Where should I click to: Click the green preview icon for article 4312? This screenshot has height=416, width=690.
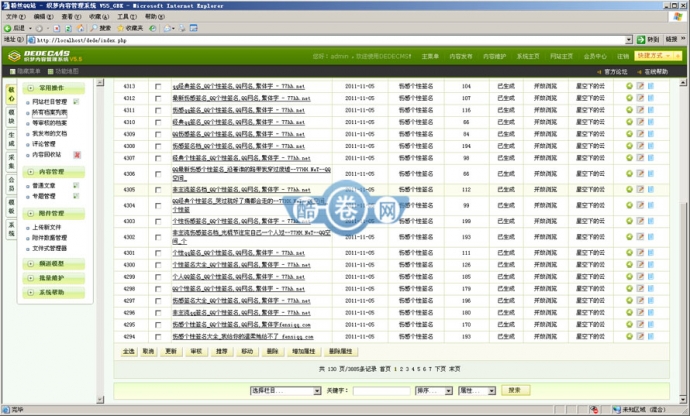(629, 99)
